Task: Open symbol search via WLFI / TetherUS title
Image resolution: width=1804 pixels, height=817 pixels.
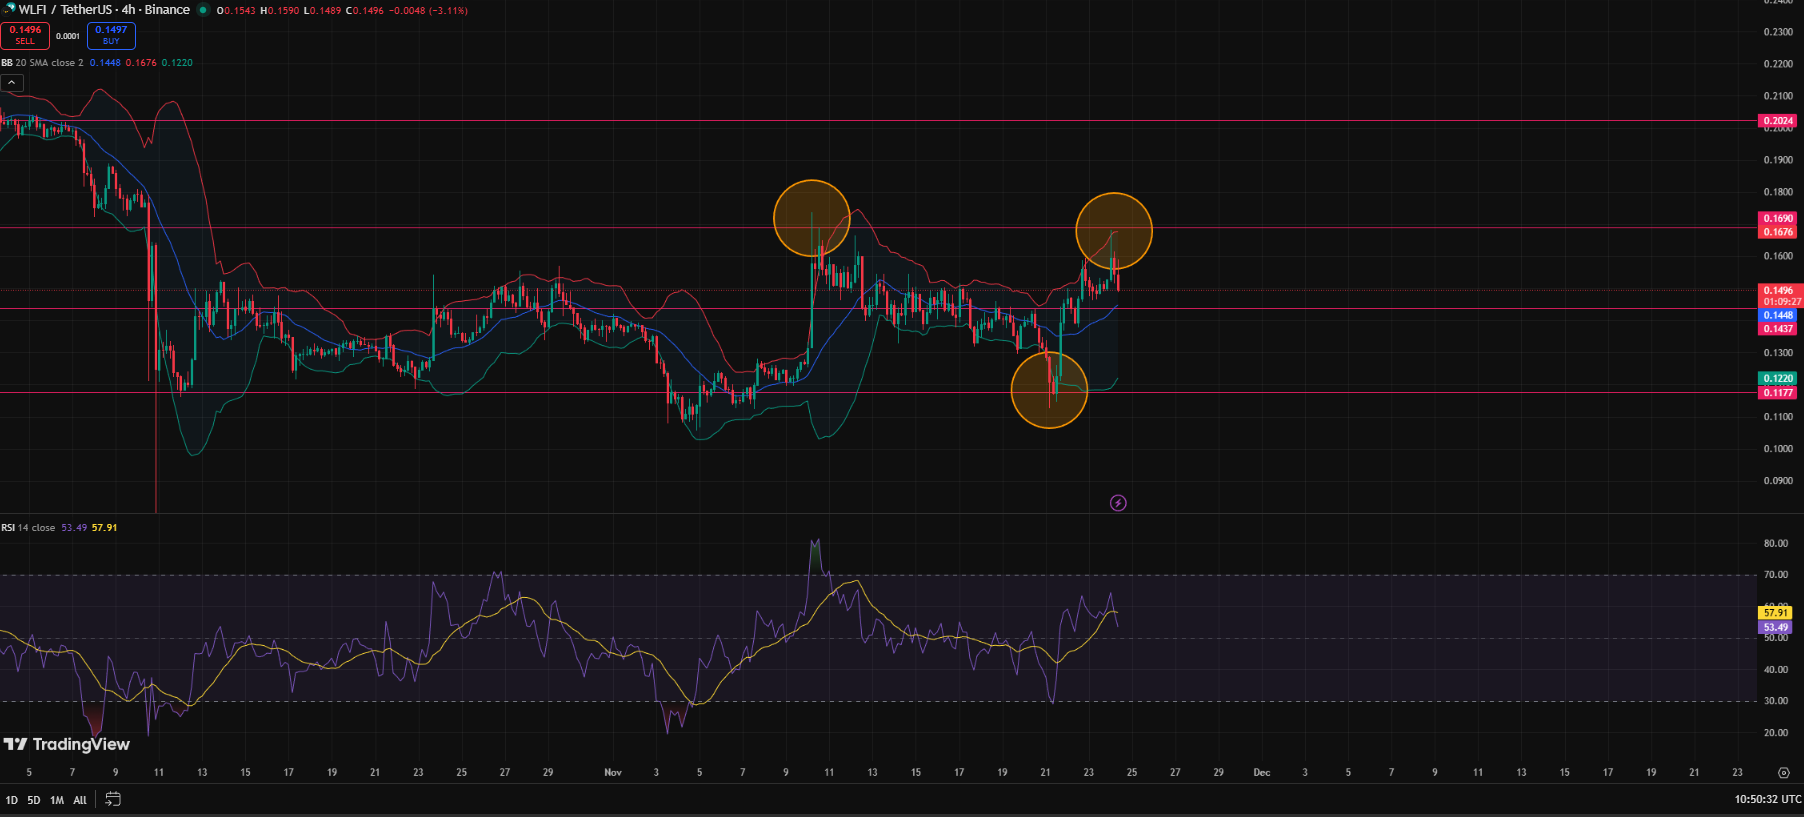Action: click(104, 10)
